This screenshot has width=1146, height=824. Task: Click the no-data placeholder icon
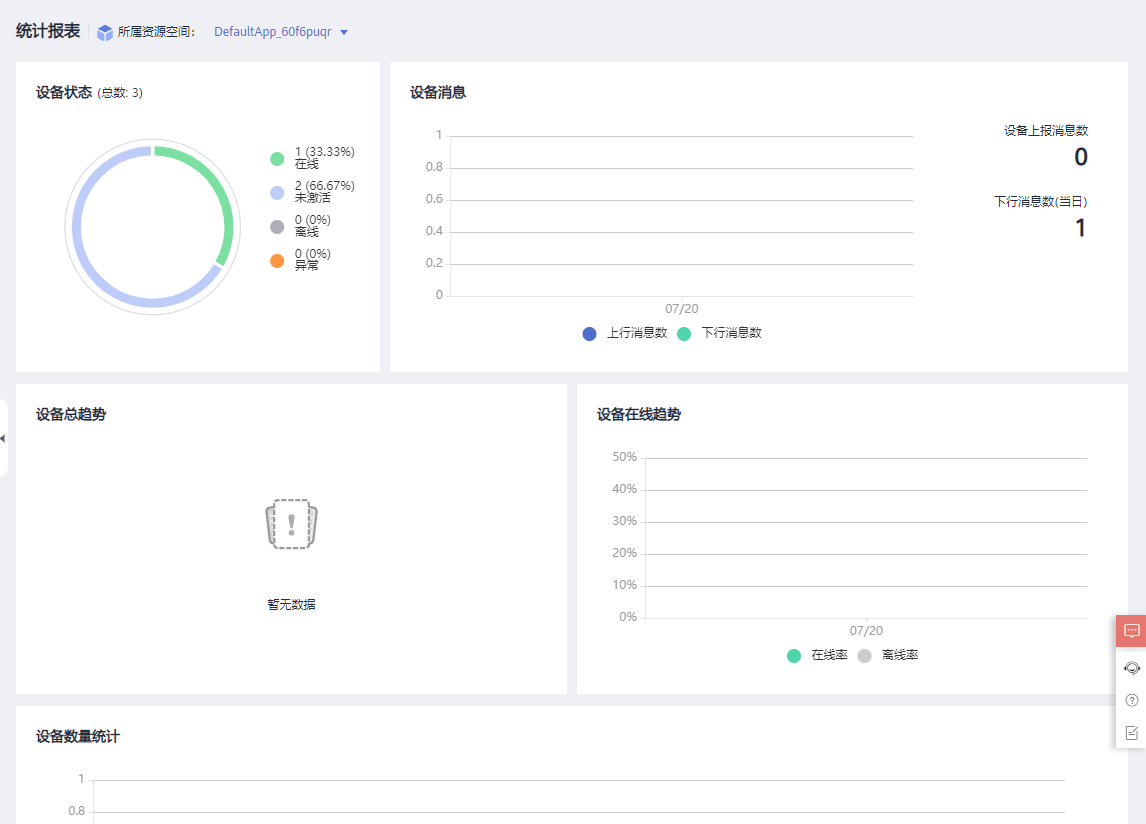tap(291, 524)
